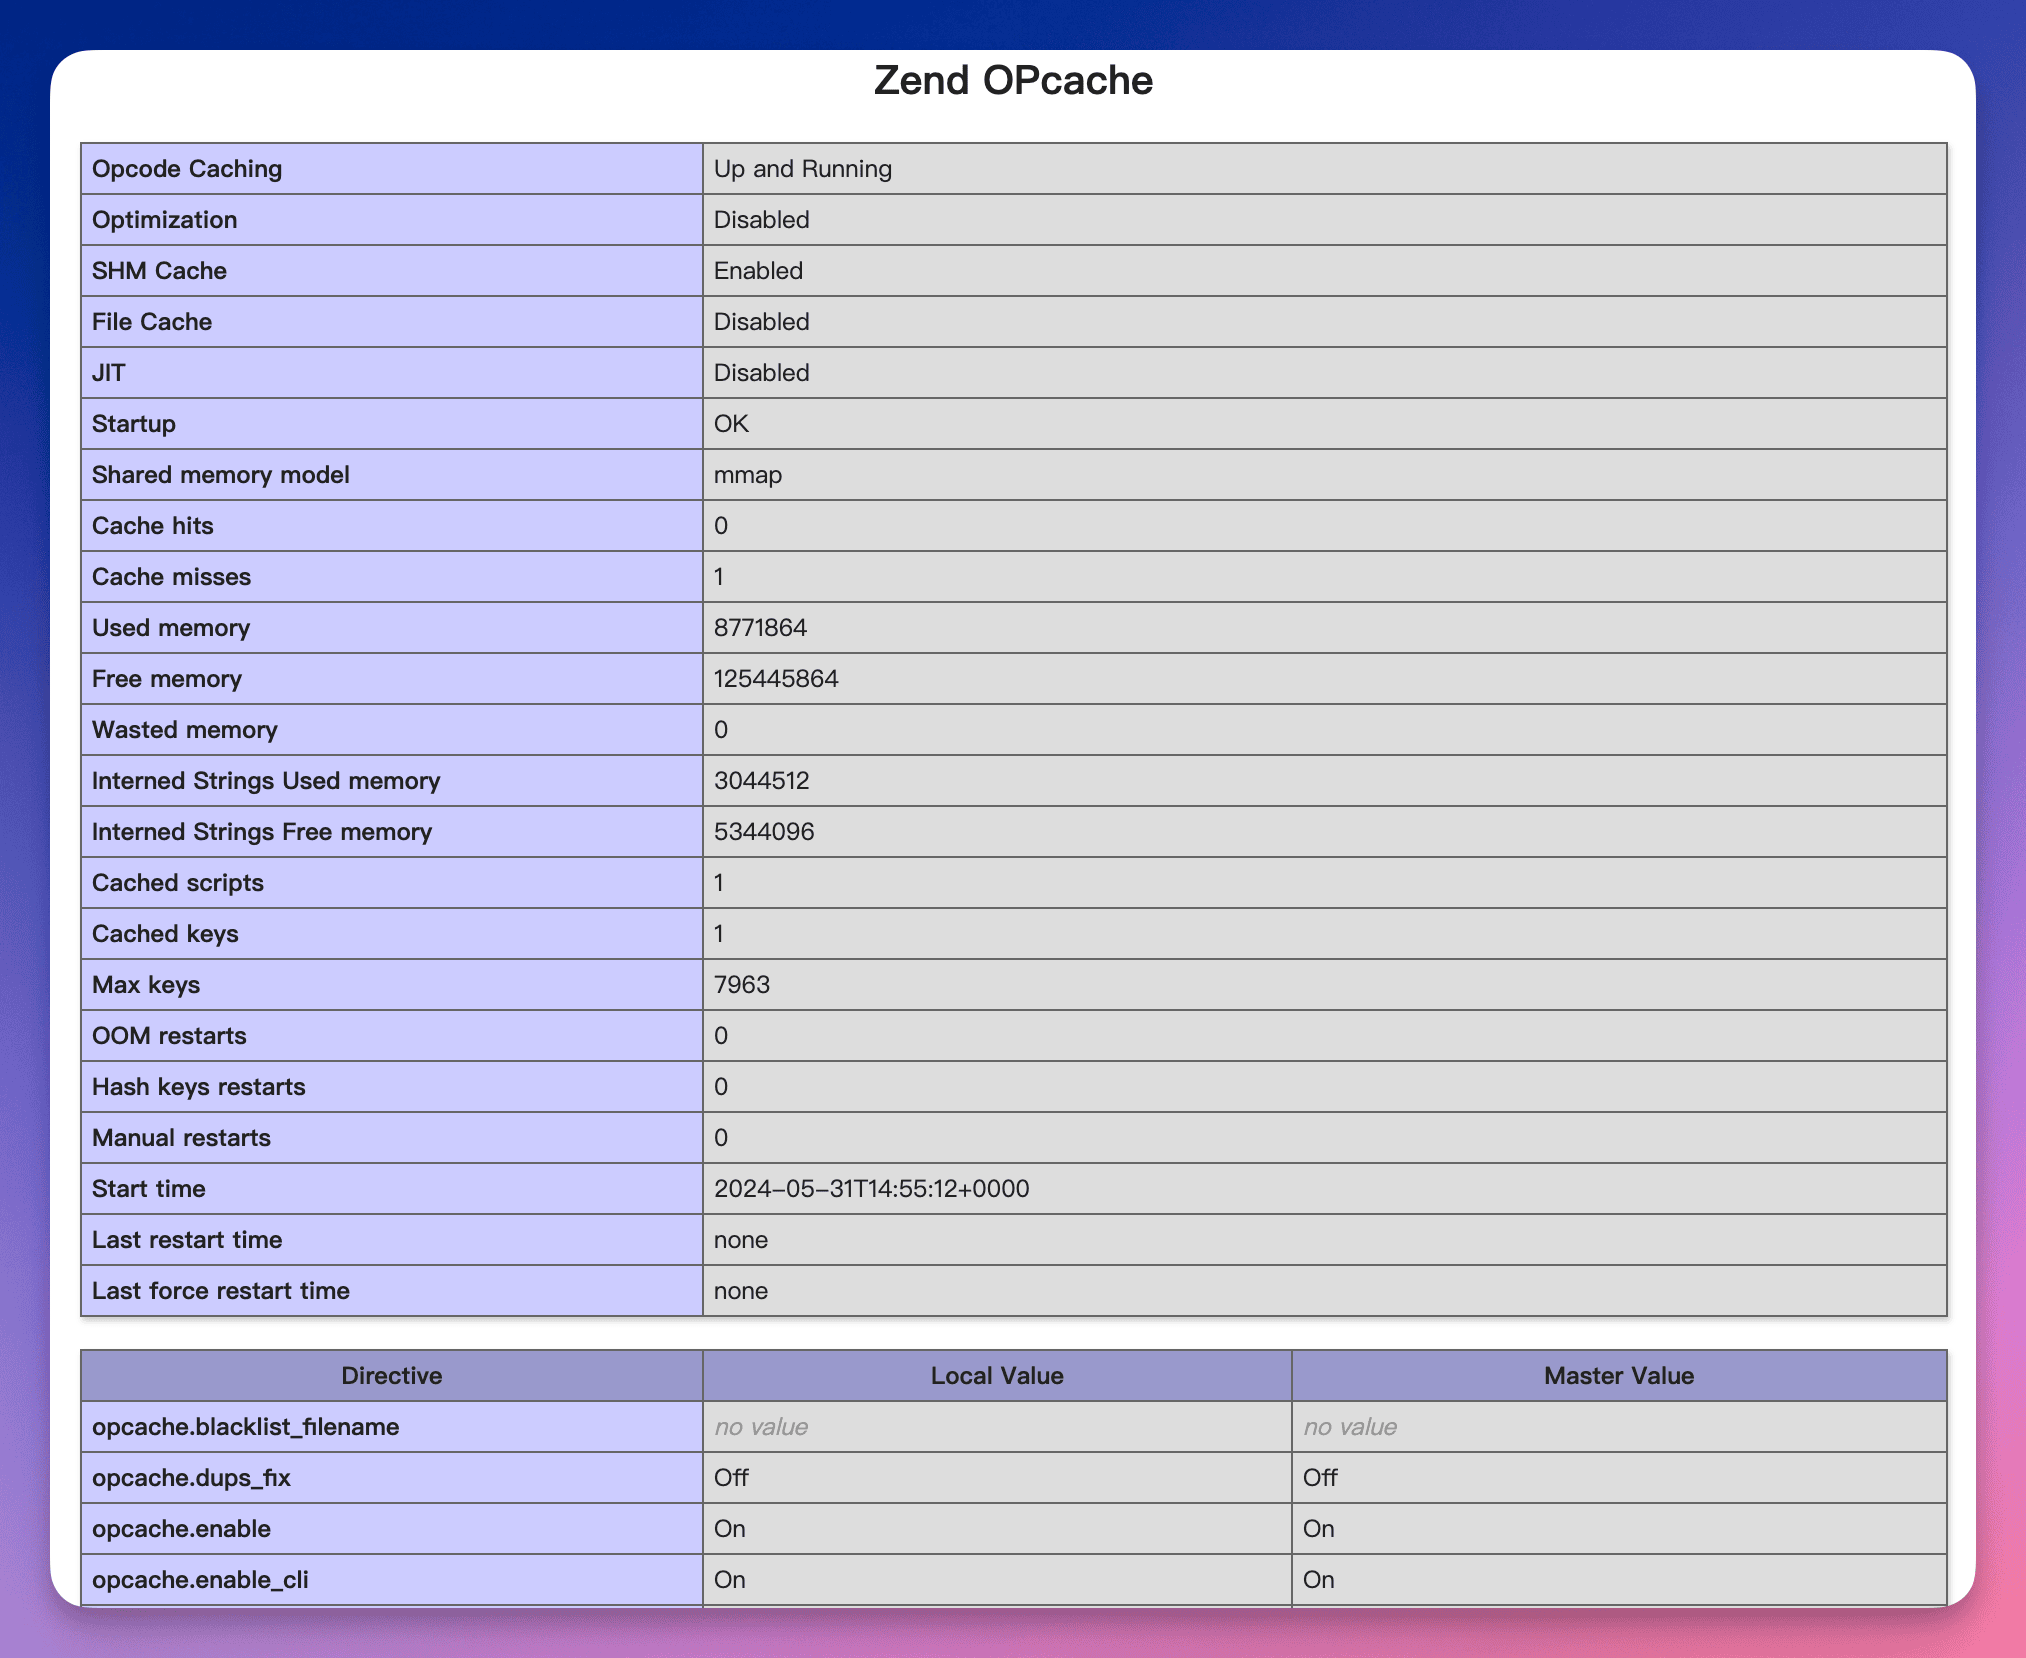Screen dimensions: 2026x1658
Task: Click the OK value for Startup
Action: click(x=731, y=424)
